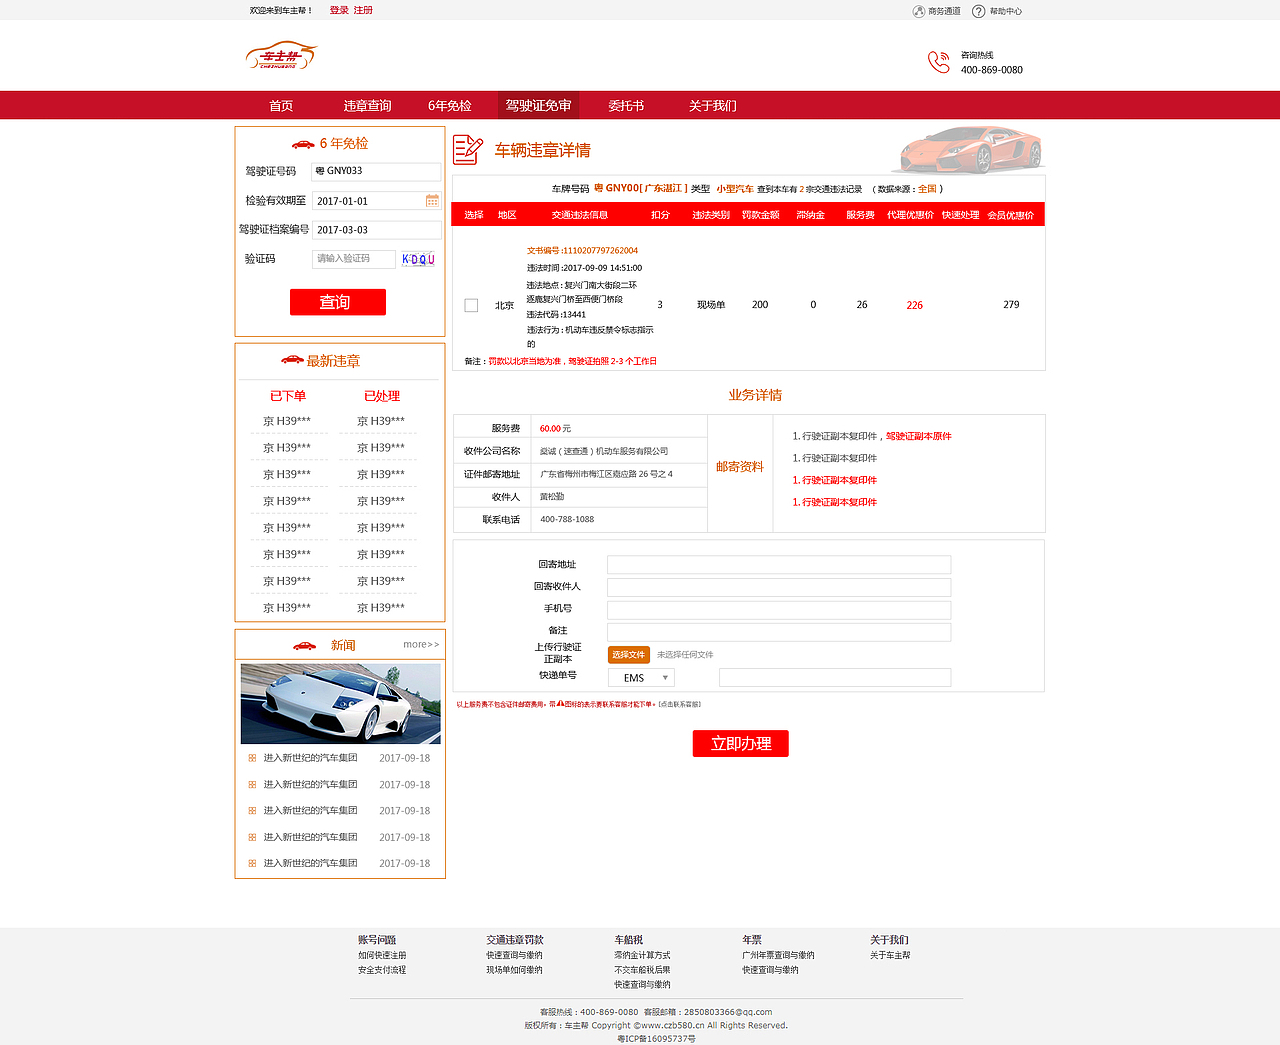Screen dimensions: 1280x1045
Task: Open 关于我们 navigation tab
Action: (712, 106)
